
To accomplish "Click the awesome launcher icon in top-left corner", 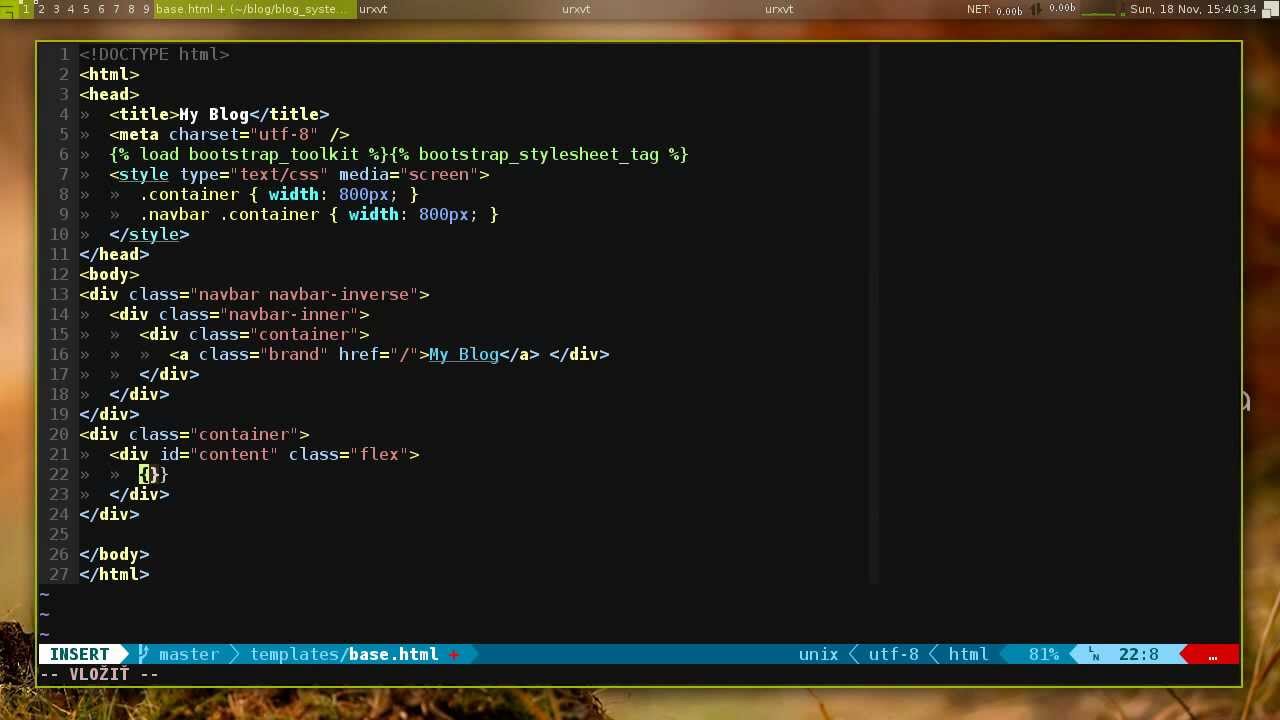I will tap(8, 9).
